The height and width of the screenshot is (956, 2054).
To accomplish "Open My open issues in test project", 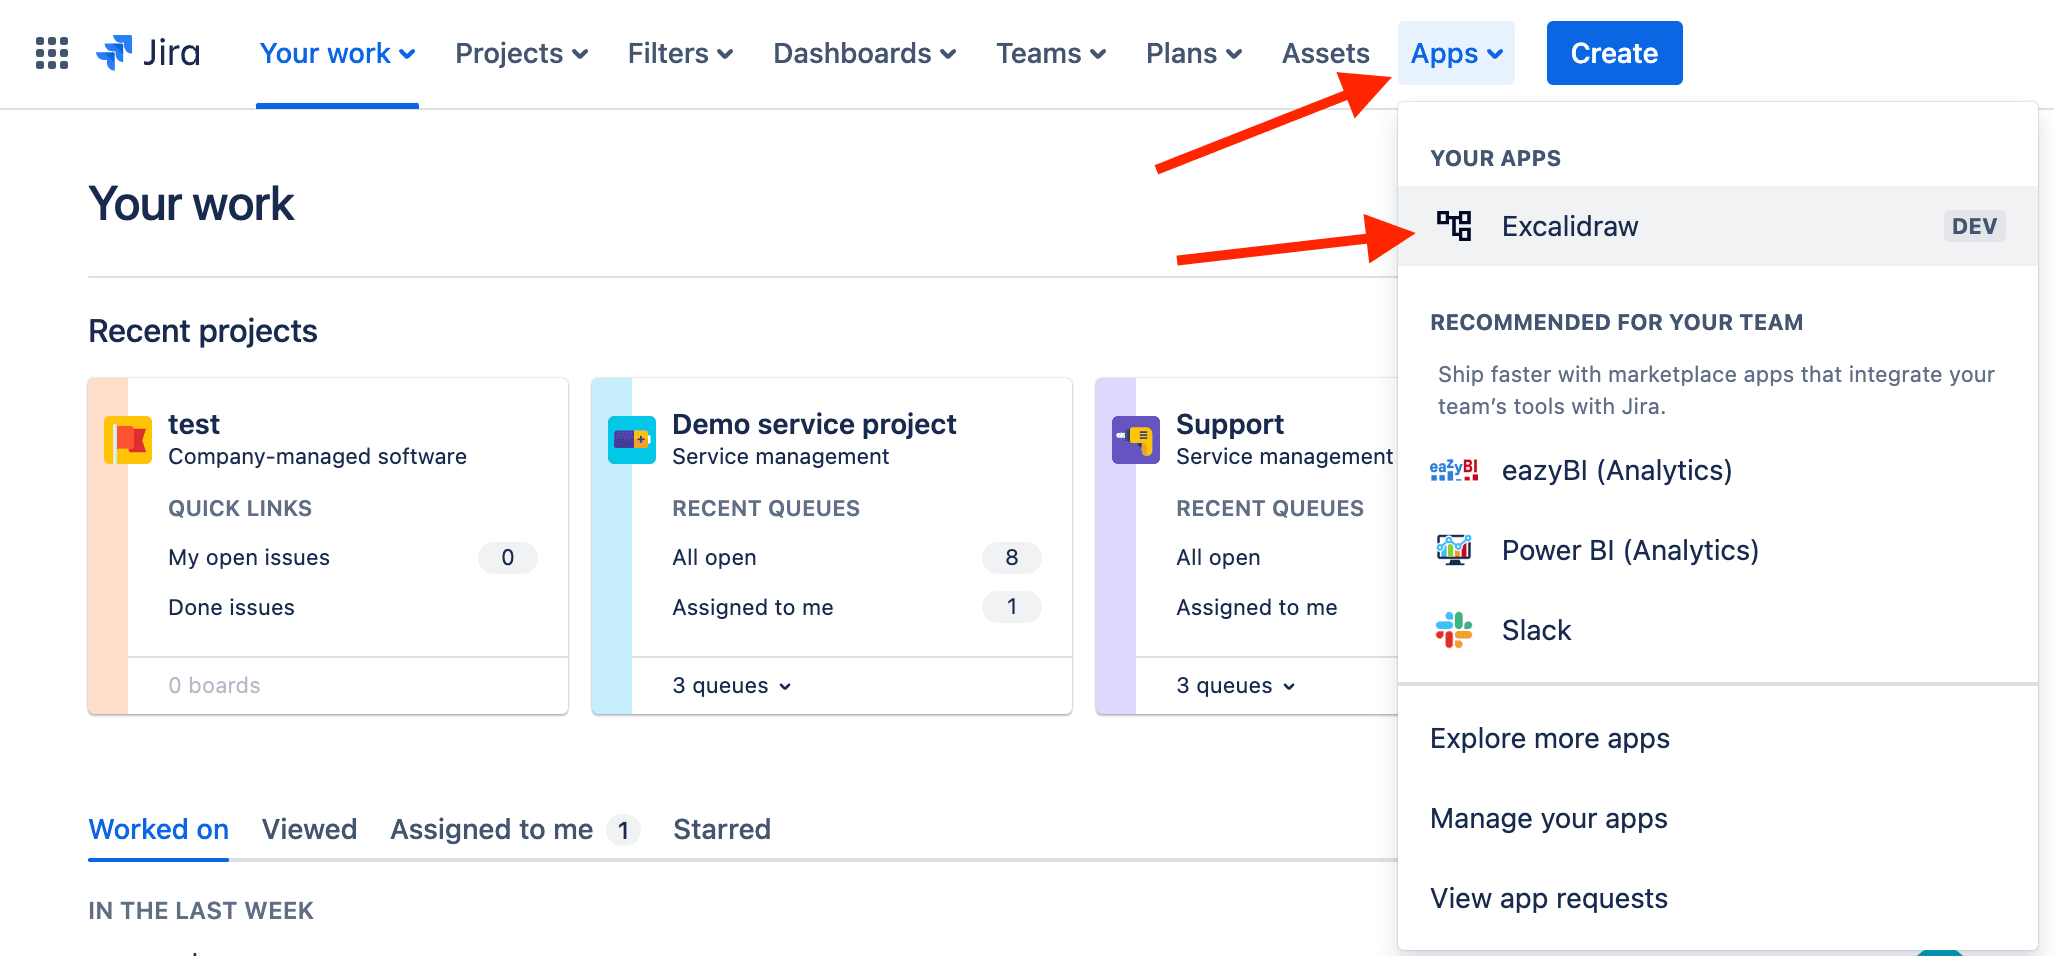I will [249, 557].
